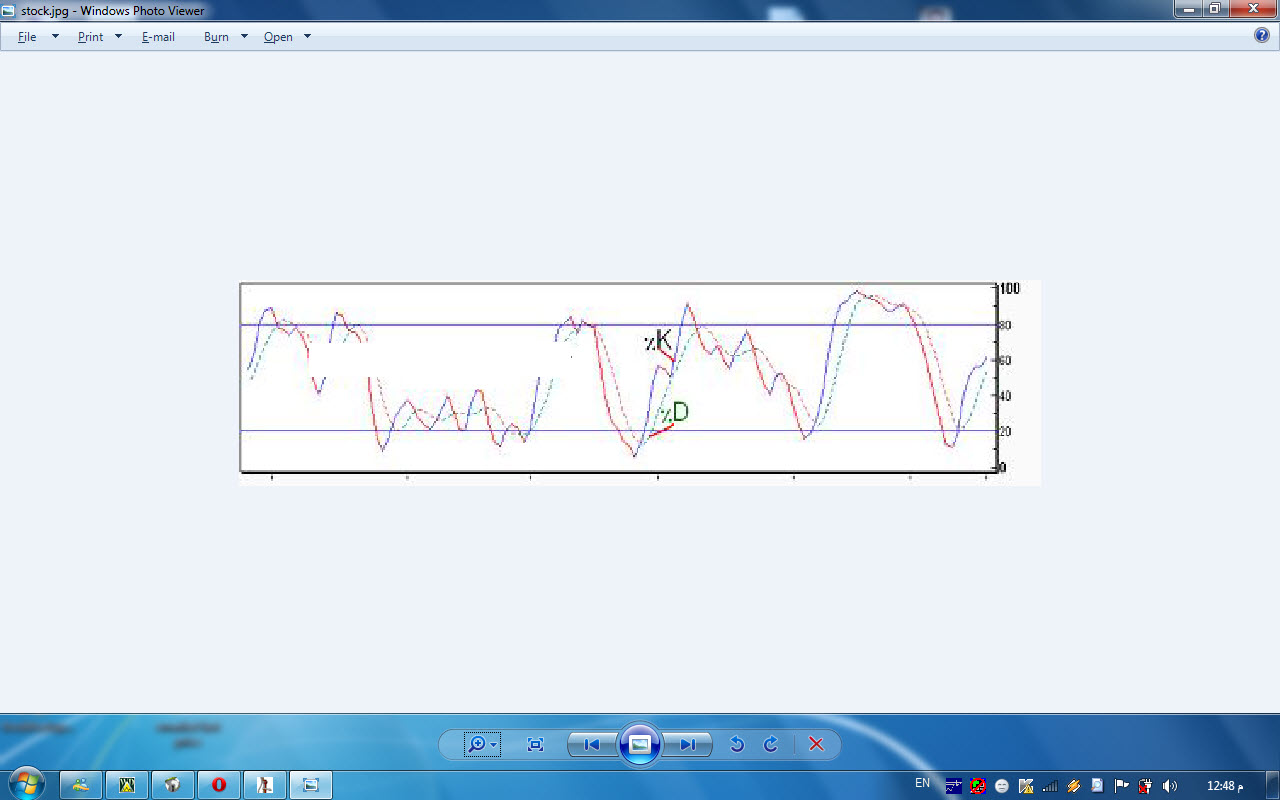
Task: Open the yellow-and-black taskbar app icon
Action: tap(127, 786)
